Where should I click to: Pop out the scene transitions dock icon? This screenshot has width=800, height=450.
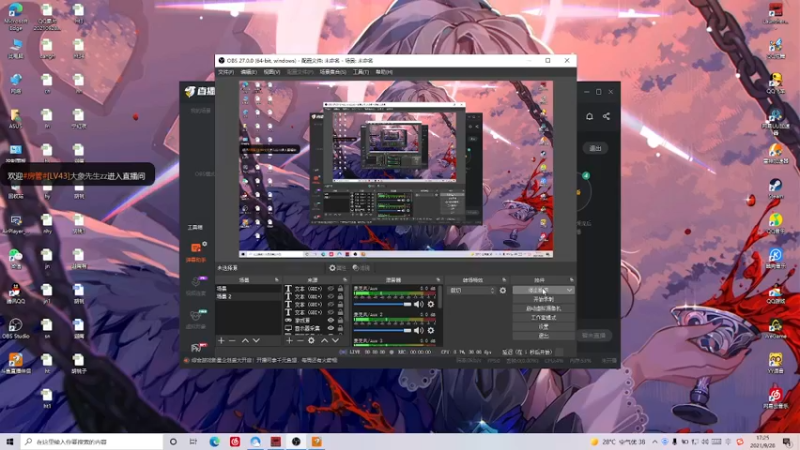504,280
